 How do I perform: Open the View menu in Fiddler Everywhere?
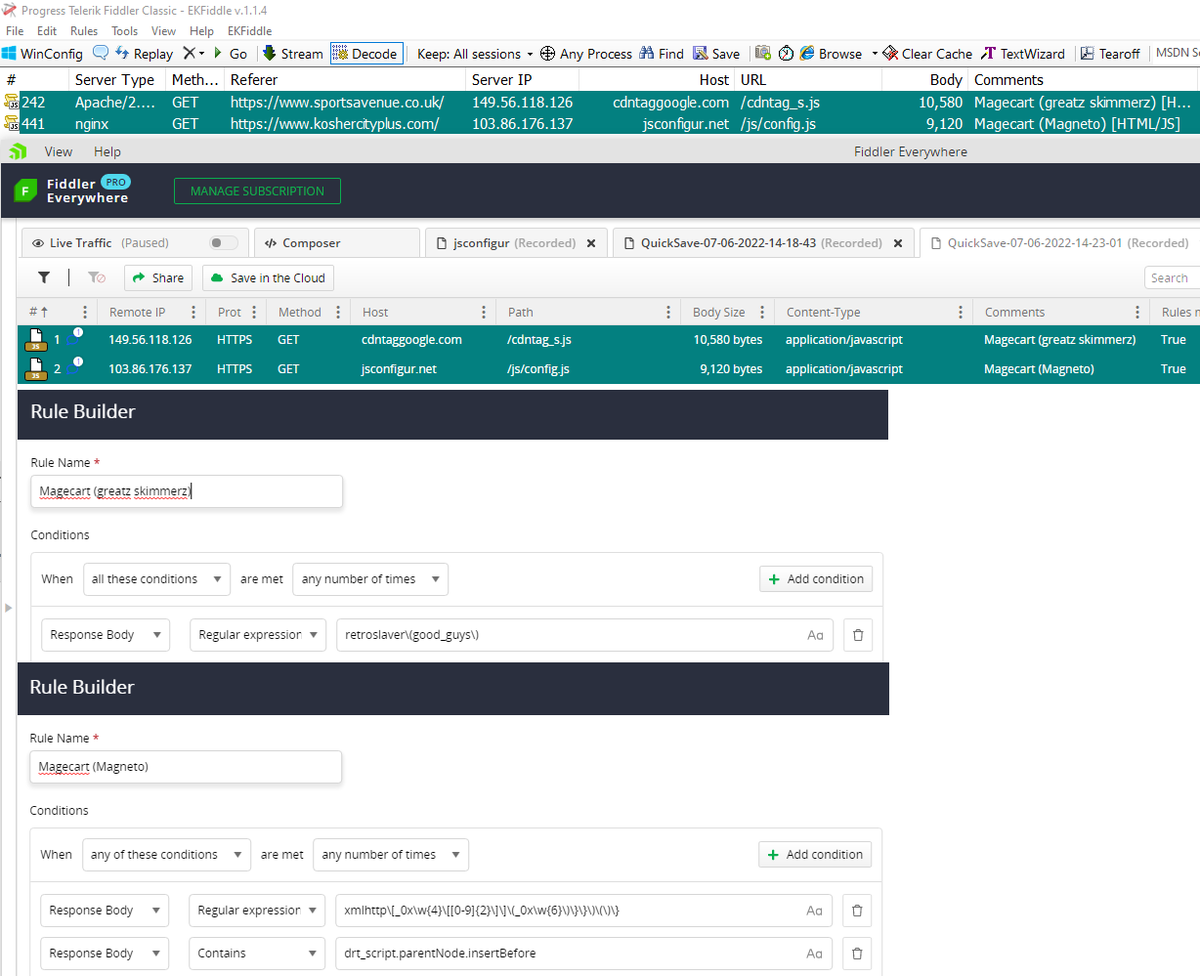tap(59, 152)
